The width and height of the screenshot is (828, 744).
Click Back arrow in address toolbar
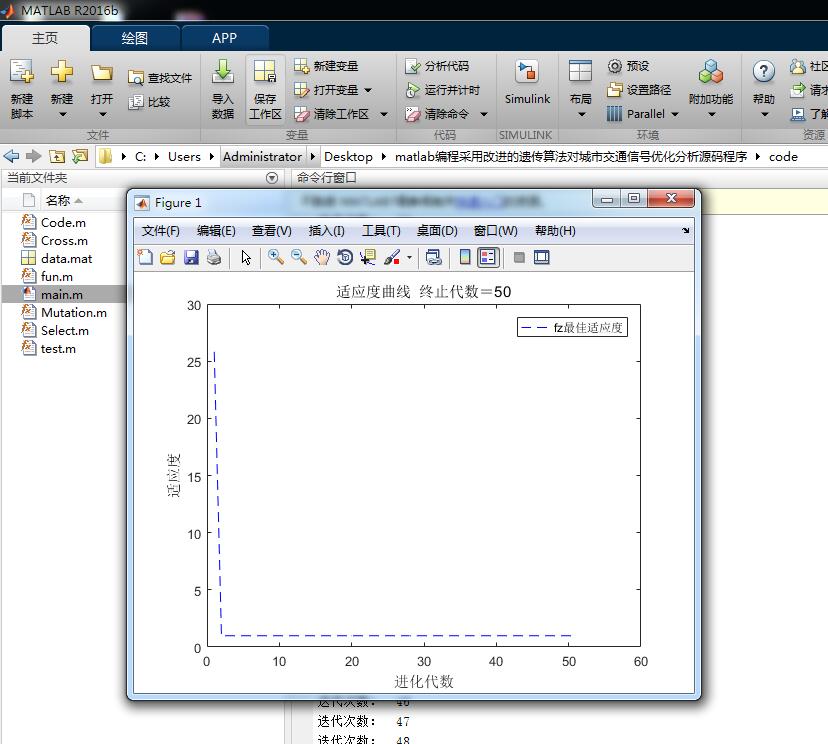[x=11, y=156]
